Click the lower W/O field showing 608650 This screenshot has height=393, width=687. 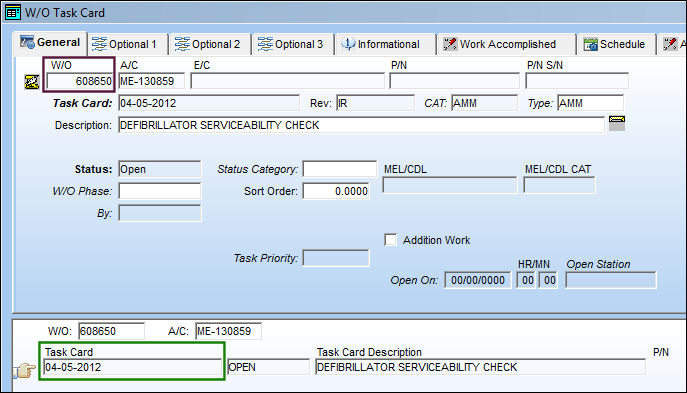[112, 331]
